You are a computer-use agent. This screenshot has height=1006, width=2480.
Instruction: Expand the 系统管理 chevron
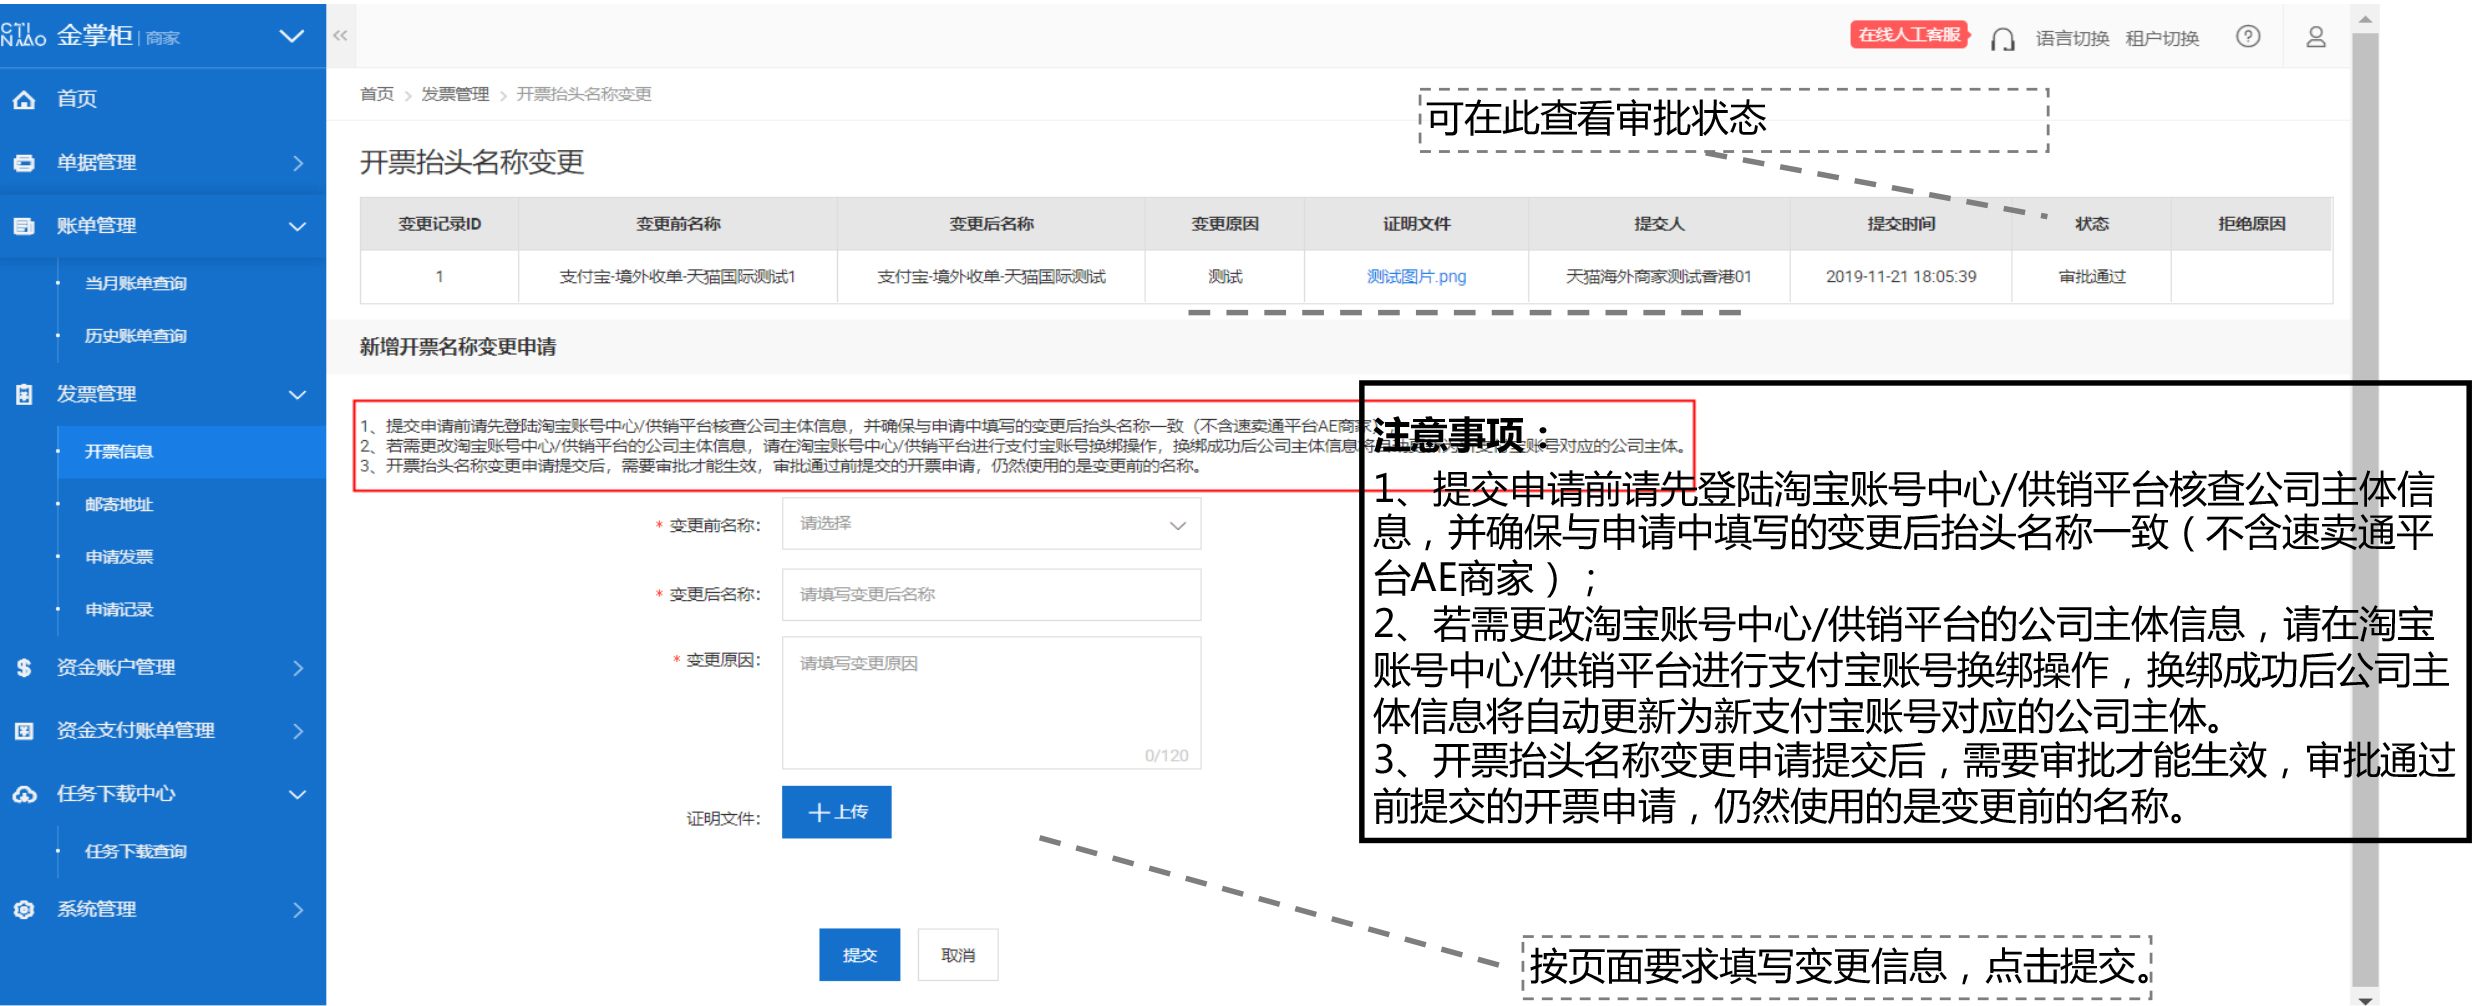pyautogui.click(x=298, y=909)
